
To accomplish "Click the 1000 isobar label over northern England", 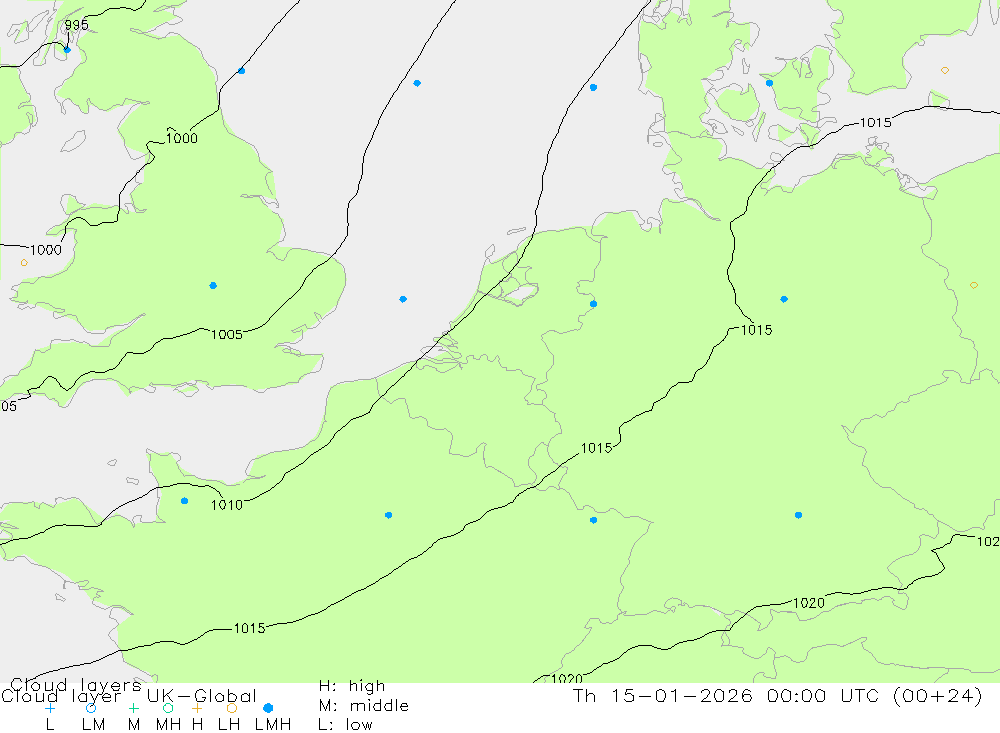I will [x=182, y=138].
